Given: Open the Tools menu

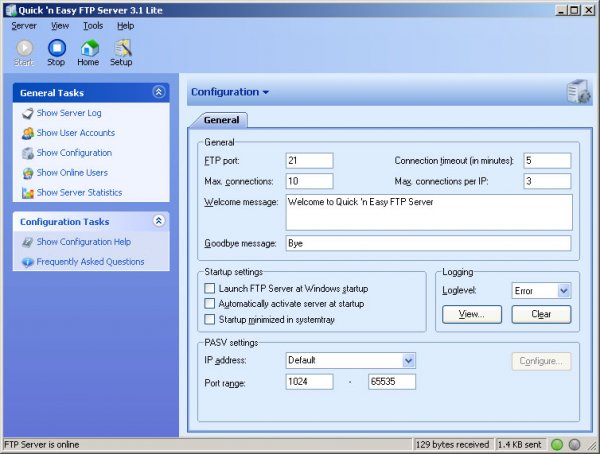Looking at the screenshot, I should click(x=93, y=25).
